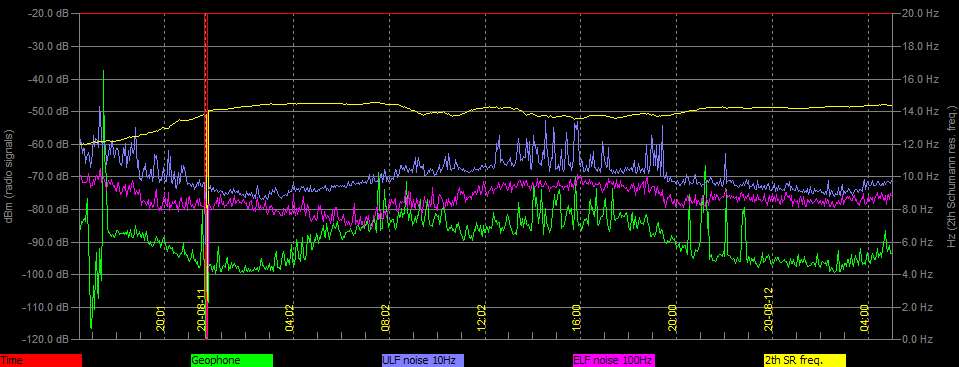This screenshot has height=367, width=959.
Task: Click the 20:00 time axis label
Action: pos(673,319)
